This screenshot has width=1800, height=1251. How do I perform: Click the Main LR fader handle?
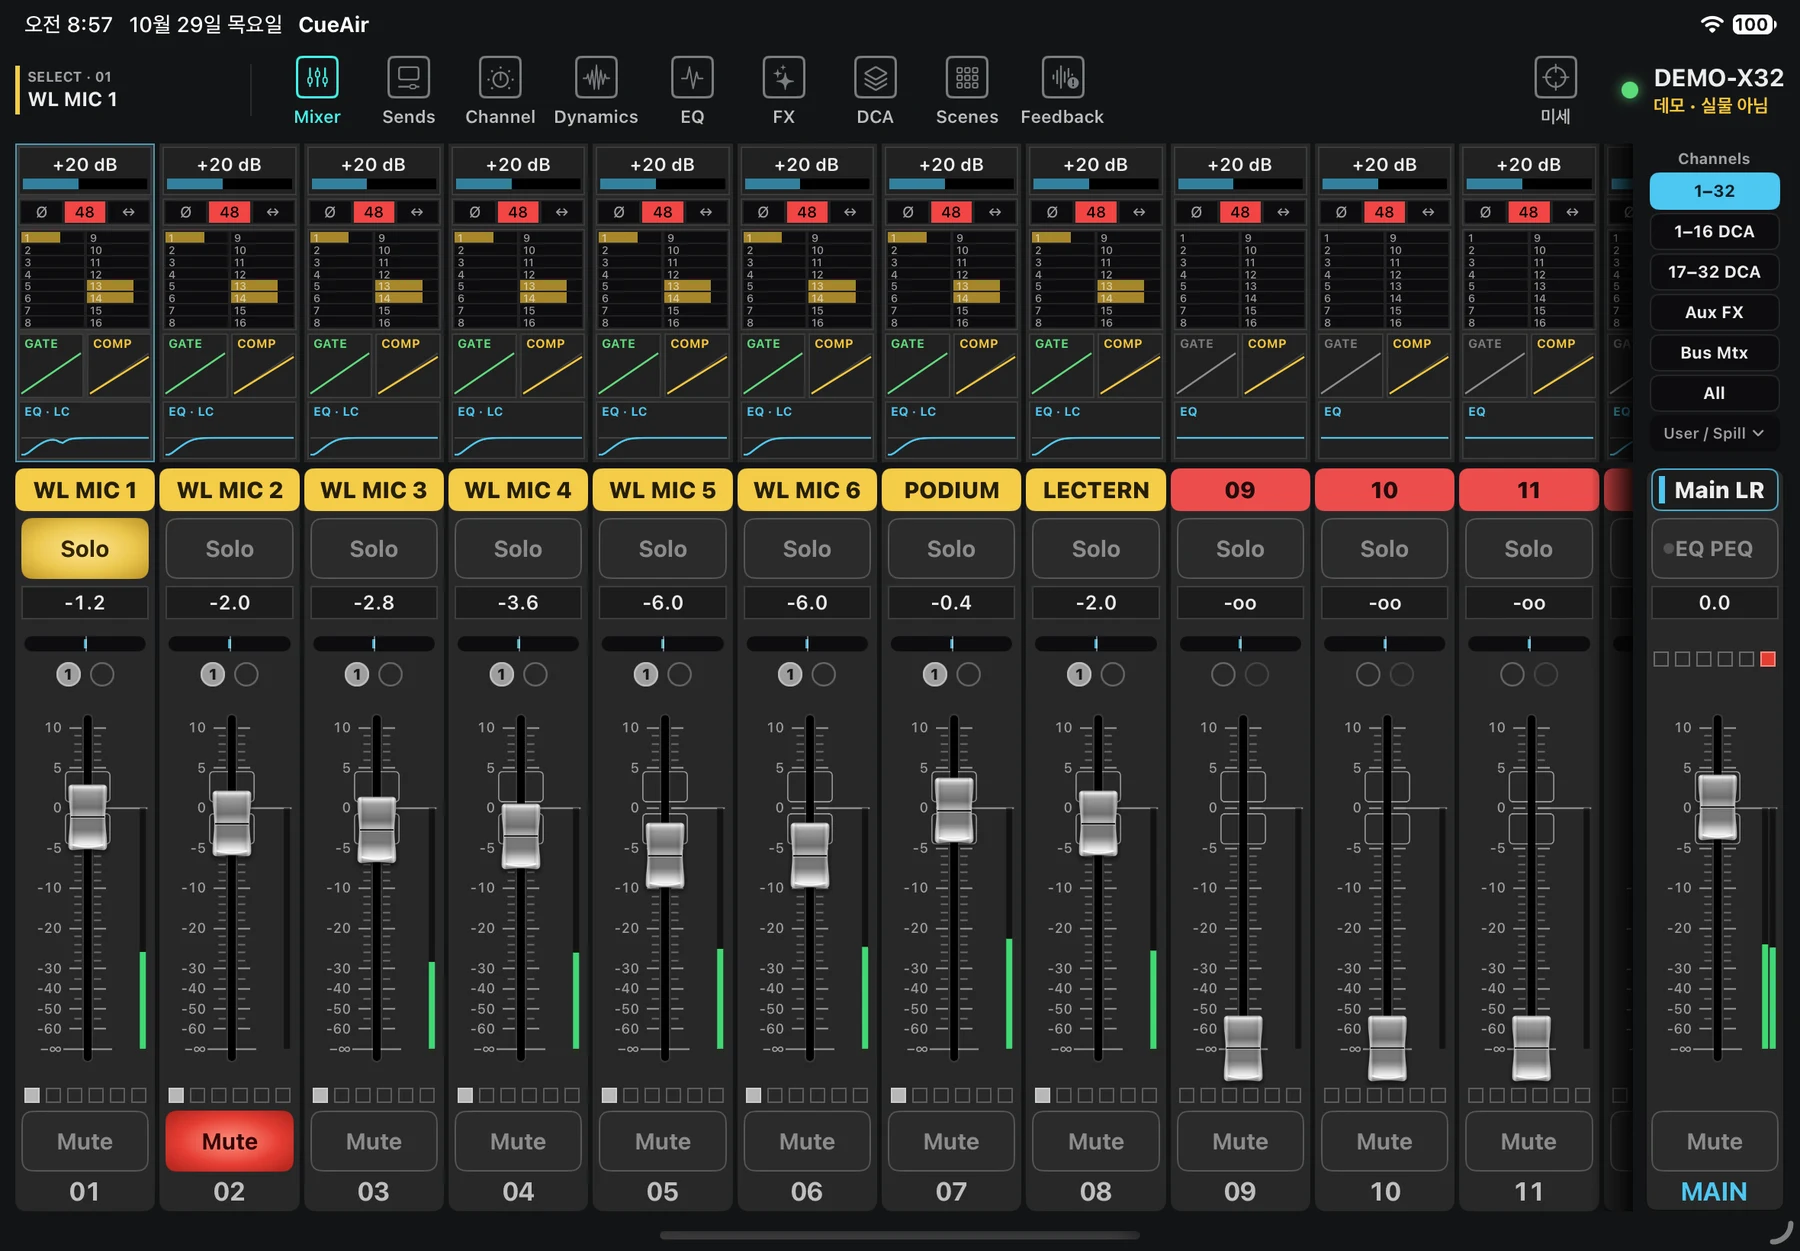[1718, 807]
